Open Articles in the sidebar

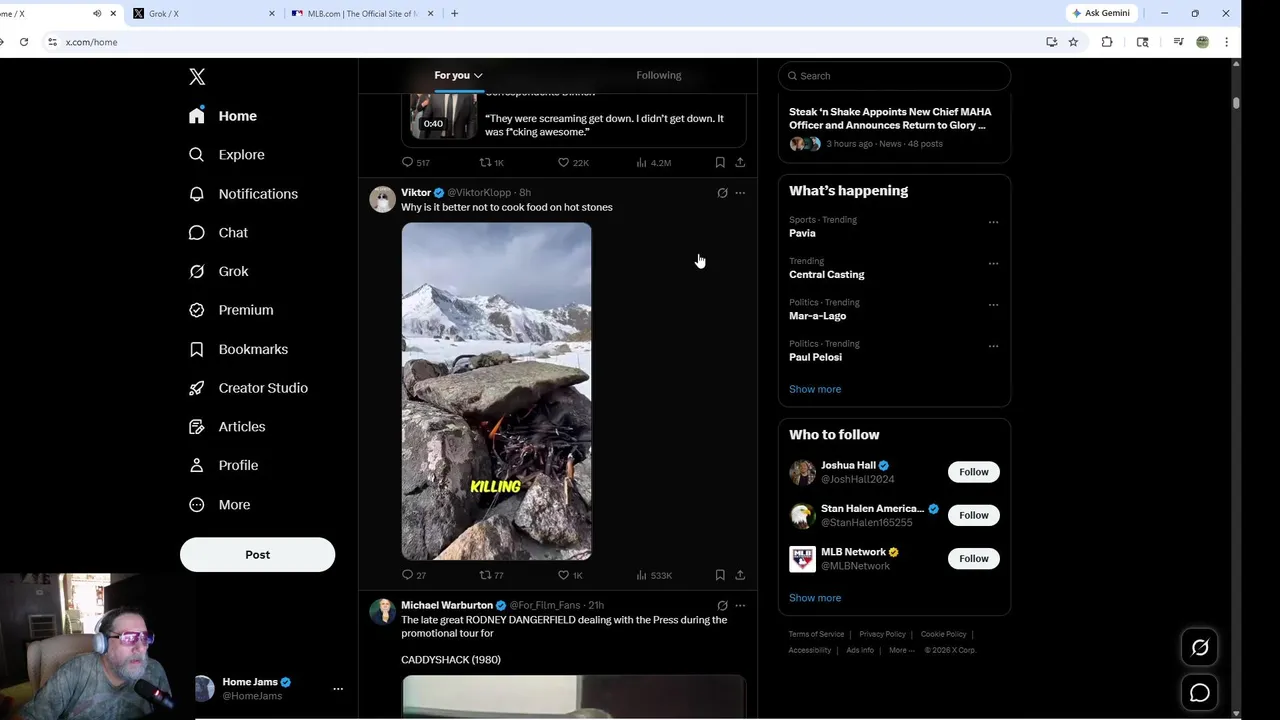pyautogui.click(x=228, y=427)
